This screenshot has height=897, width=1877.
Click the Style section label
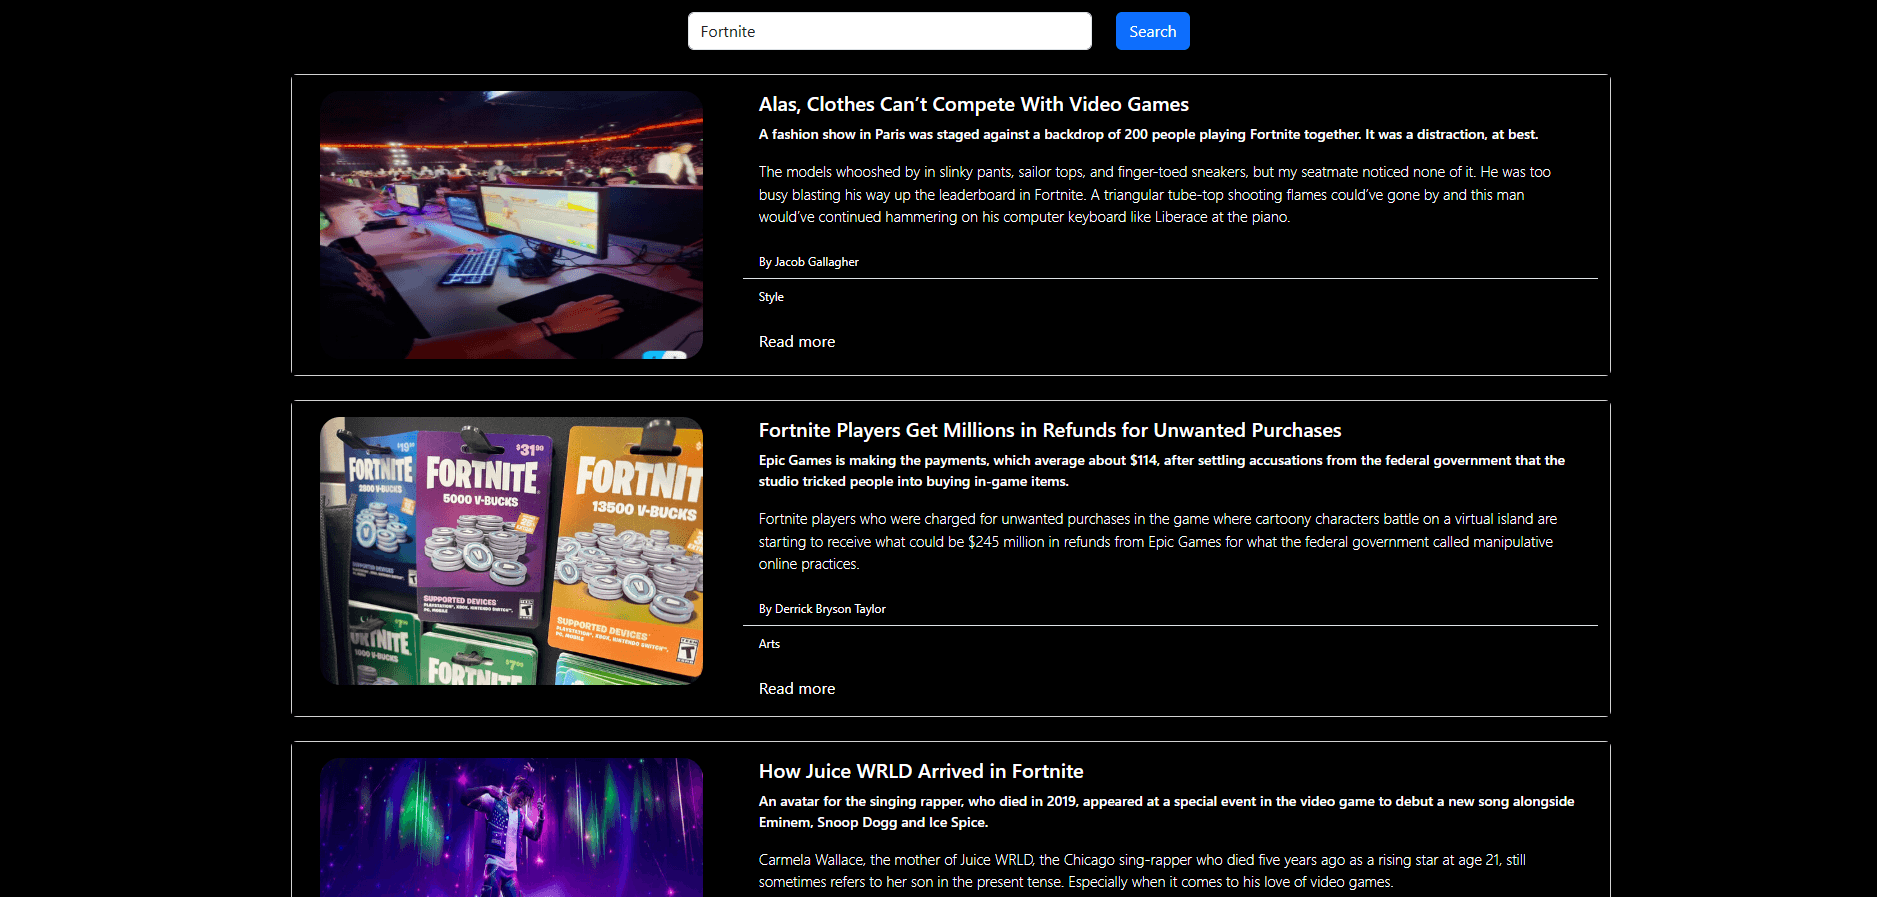(x=771, y=297)
